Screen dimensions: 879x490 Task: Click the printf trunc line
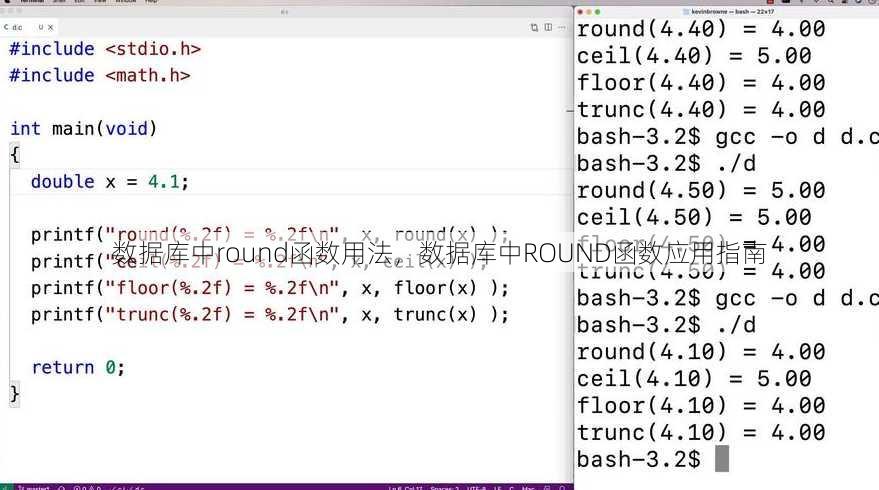270,315
